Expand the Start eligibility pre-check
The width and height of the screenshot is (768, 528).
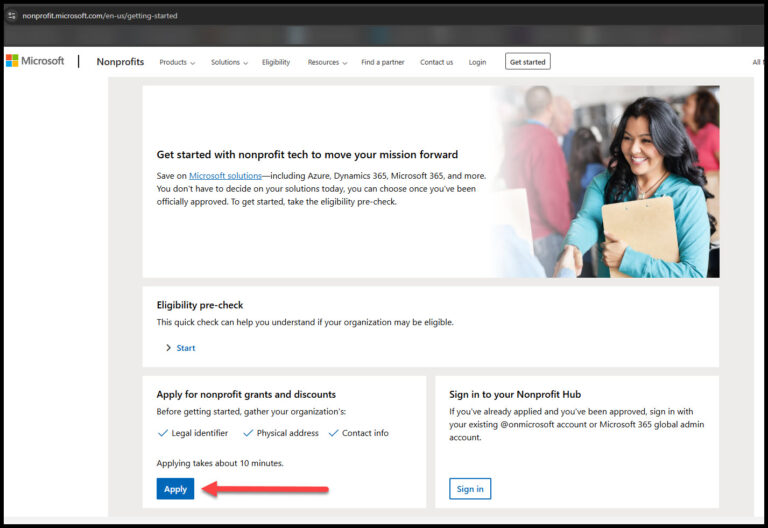pyautogui.click(x=186, y=348)
